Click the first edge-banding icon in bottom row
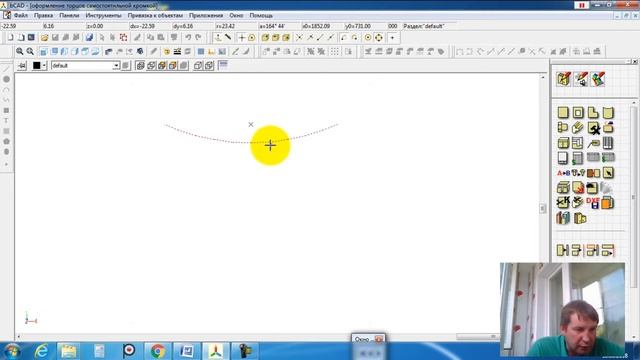 click(x=563, y=250)
